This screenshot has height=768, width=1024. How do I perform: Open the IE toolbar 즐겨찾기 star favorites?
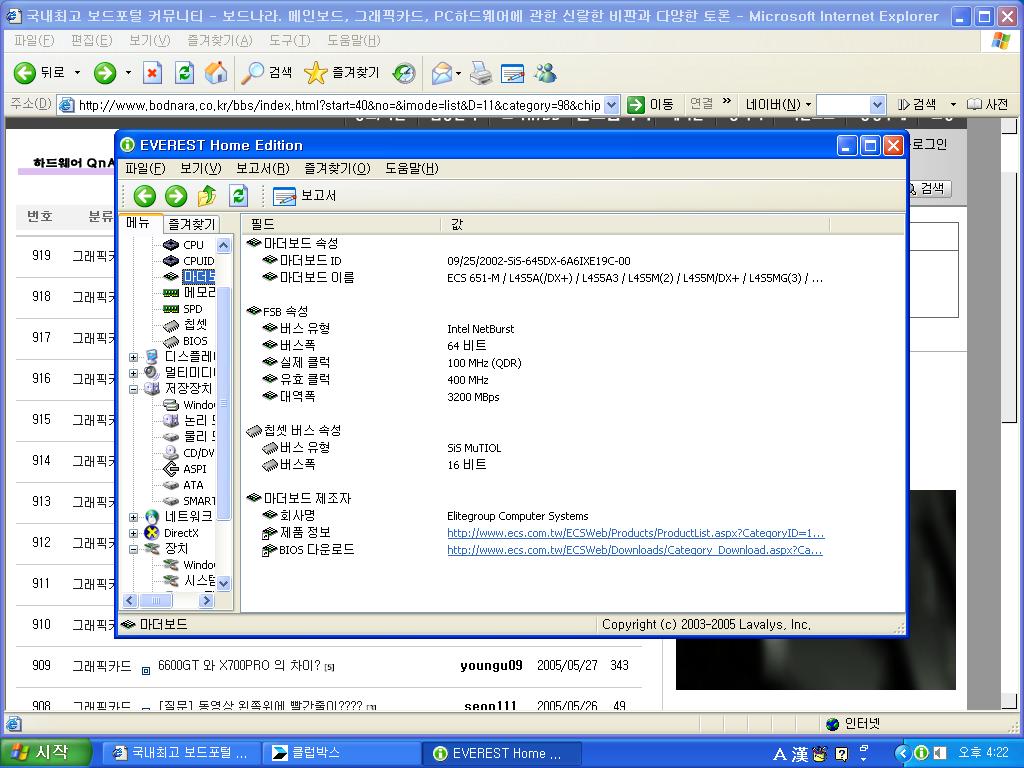pyautogui.click(x=342, y=72)
